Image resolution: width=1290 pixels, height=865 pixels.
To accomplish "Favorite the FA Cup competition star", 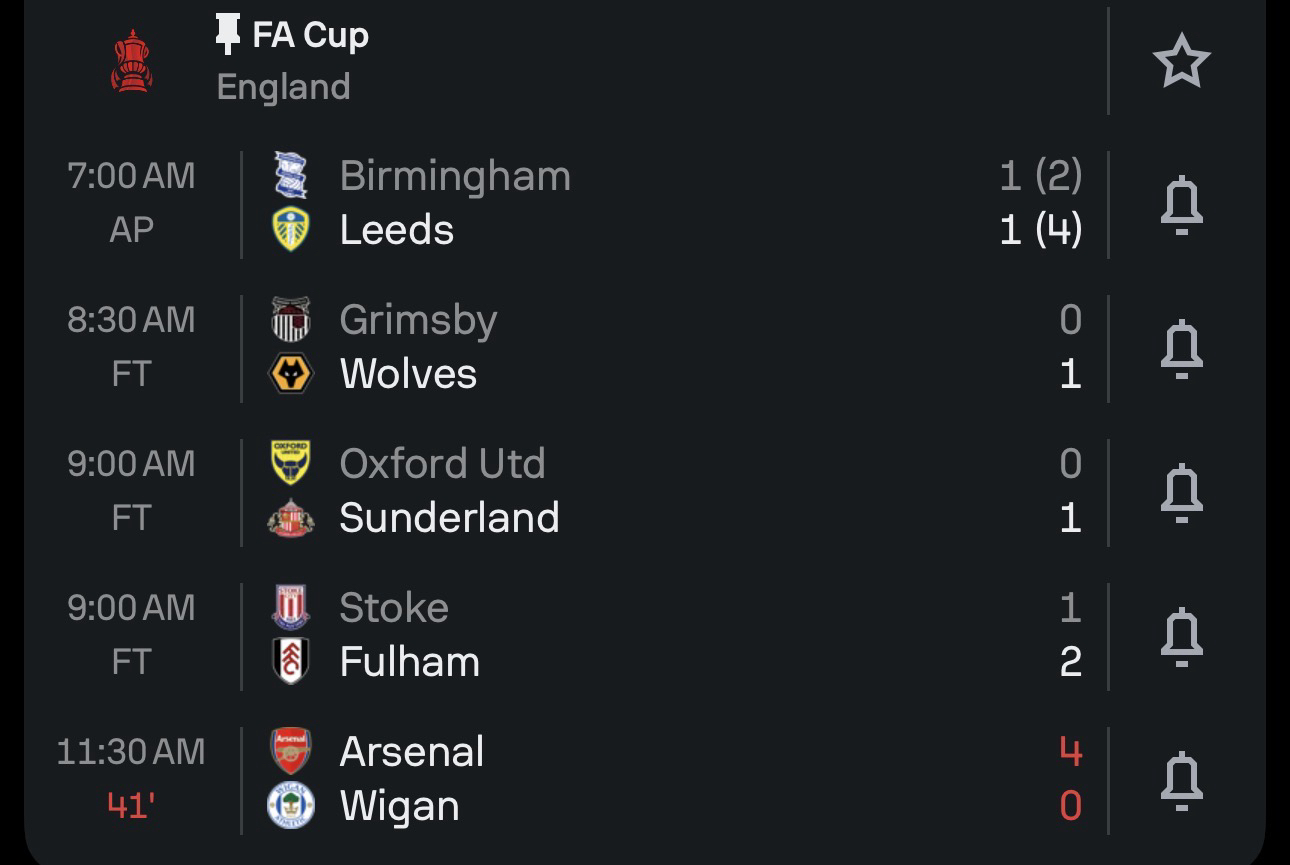I will (1181, 61).
